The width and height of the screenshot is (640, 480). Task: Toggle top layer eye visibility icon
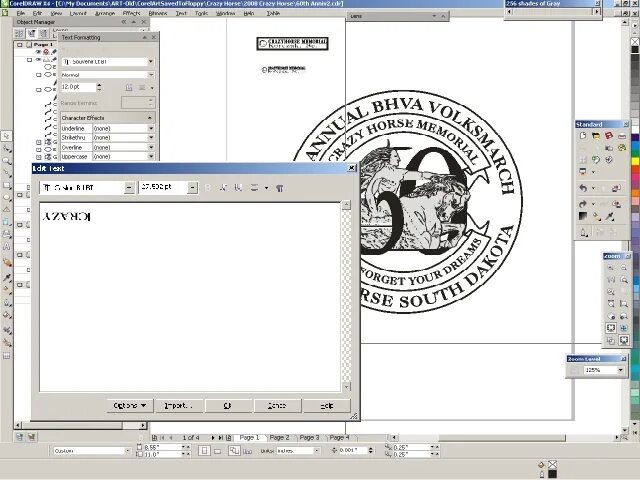tap(38, 52)
